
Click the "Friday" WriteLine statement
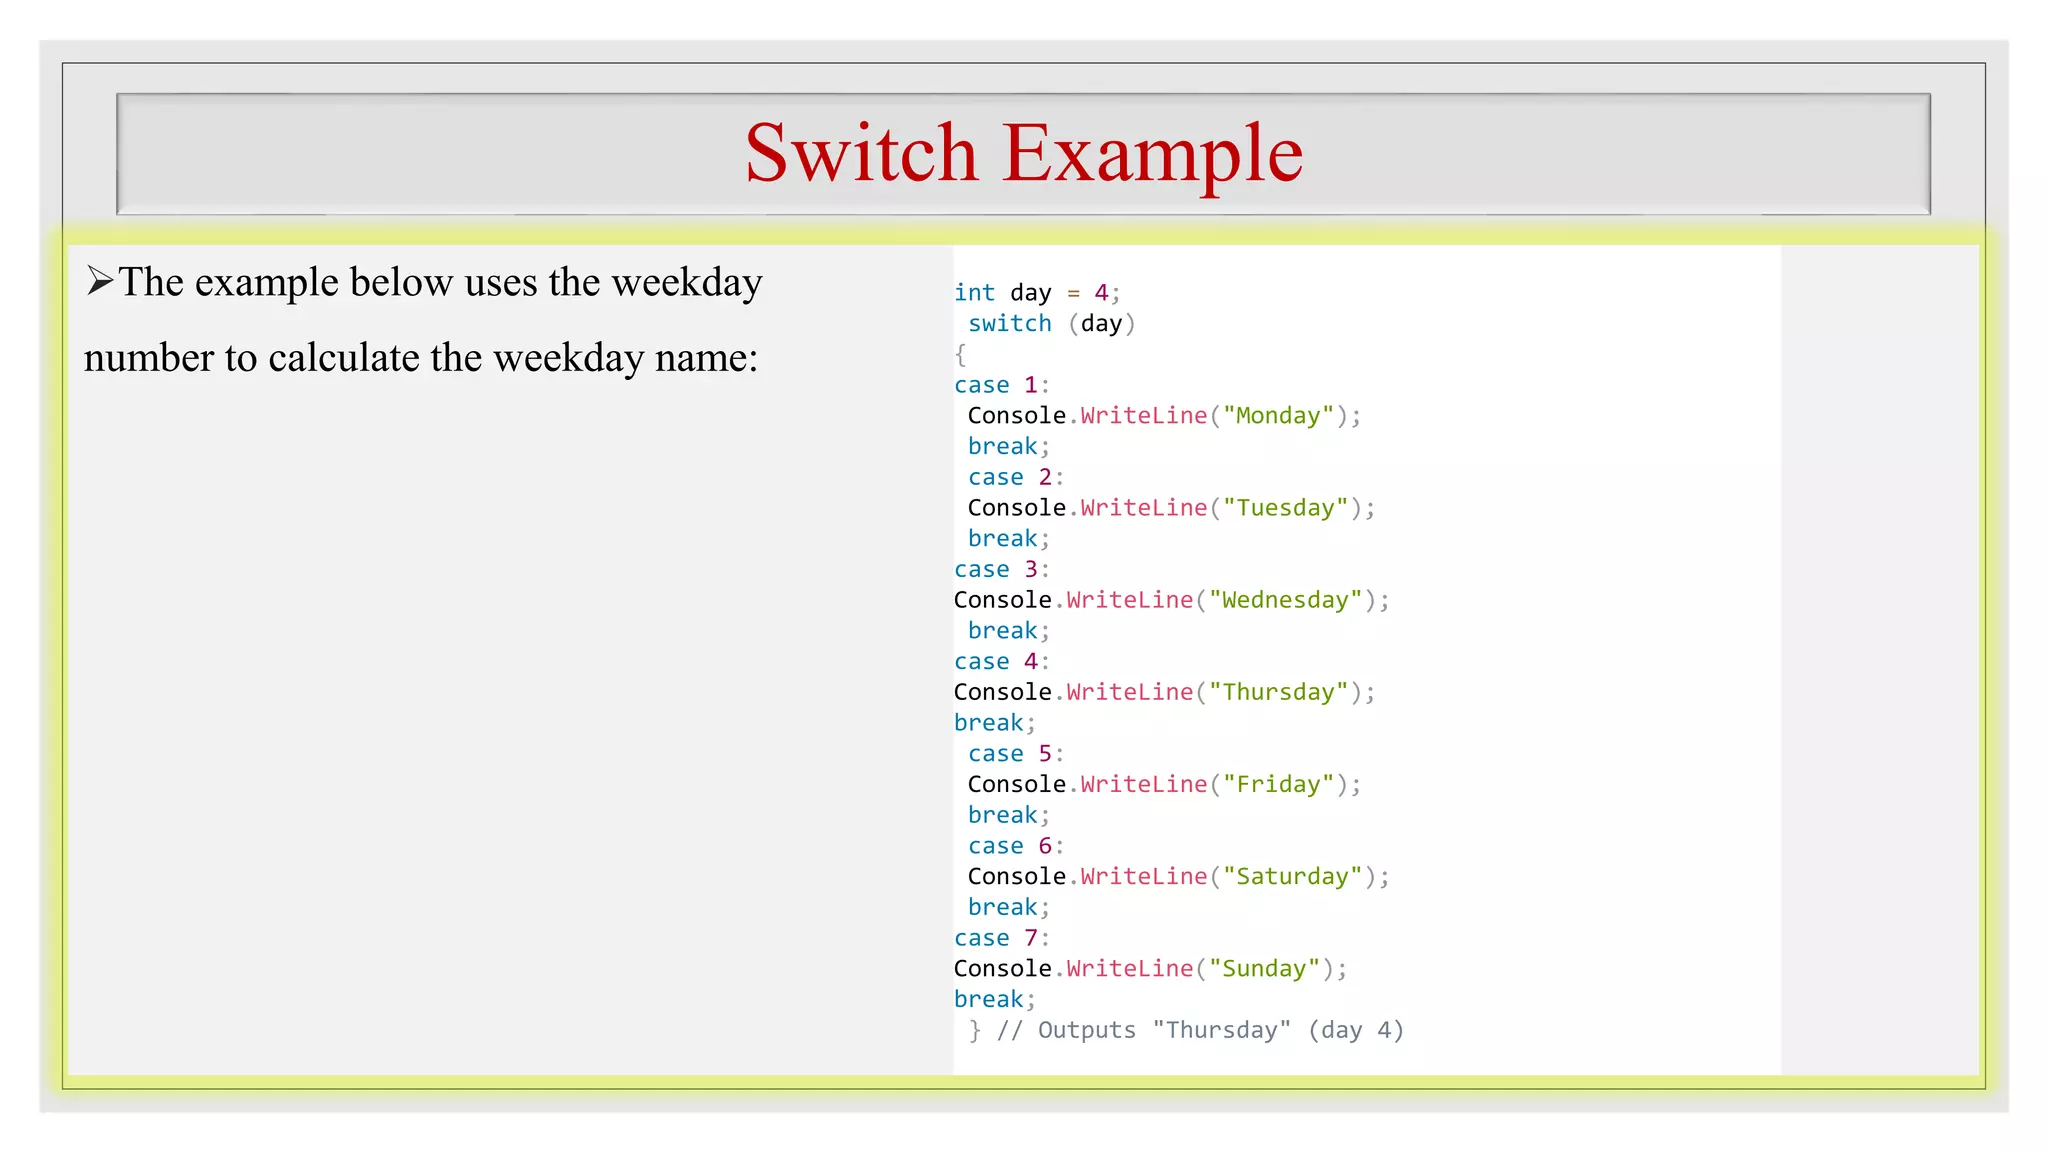click(x=1164, y=784)
